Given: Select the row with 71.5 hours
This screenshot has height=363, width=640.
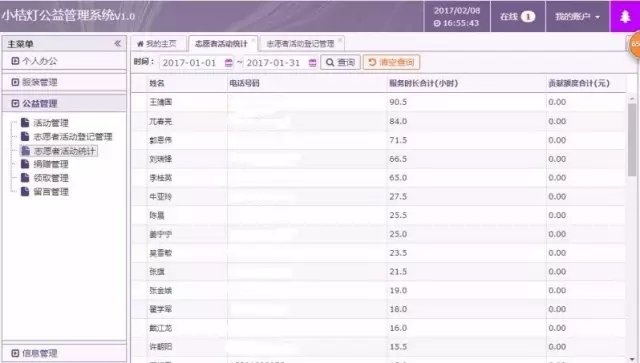Looking at the screenshot, I should tap(378, 140).
